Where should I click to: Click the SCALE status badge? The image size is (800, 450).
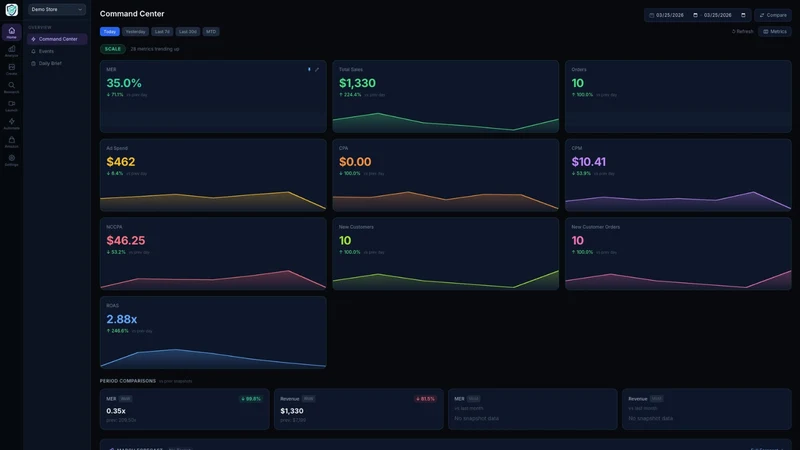[113, 49]
